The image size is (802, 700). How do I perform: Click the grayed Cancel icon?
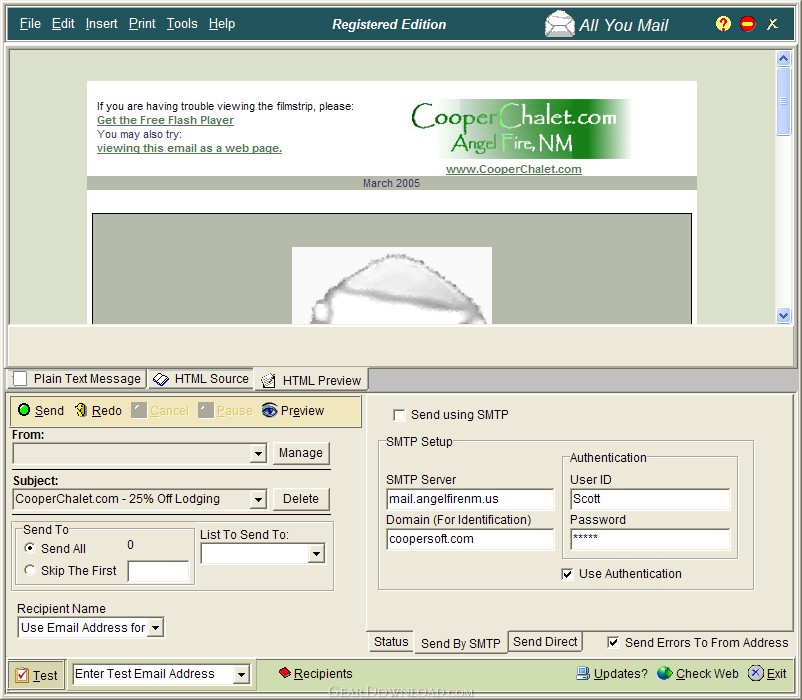coord(139,410)
